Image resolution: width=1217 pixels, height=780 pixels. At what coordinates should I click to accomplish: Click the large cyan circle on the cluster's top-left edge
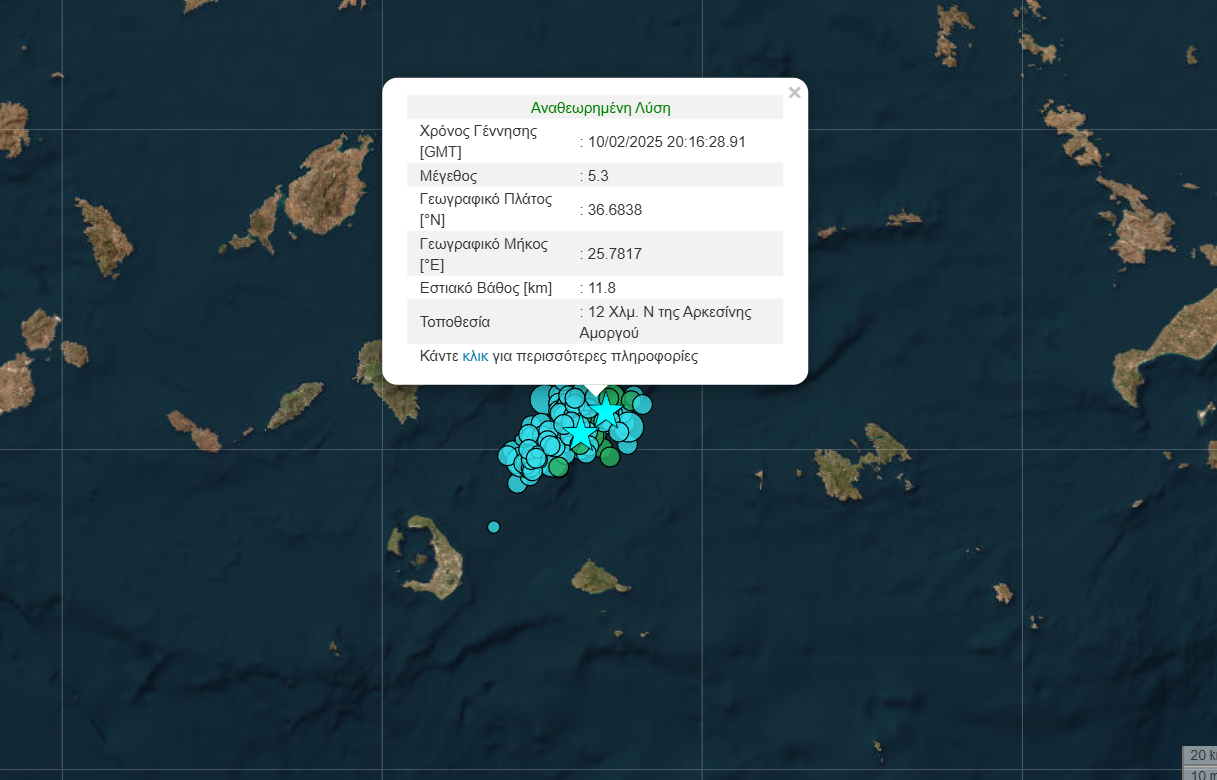click(x=541, y=399)
